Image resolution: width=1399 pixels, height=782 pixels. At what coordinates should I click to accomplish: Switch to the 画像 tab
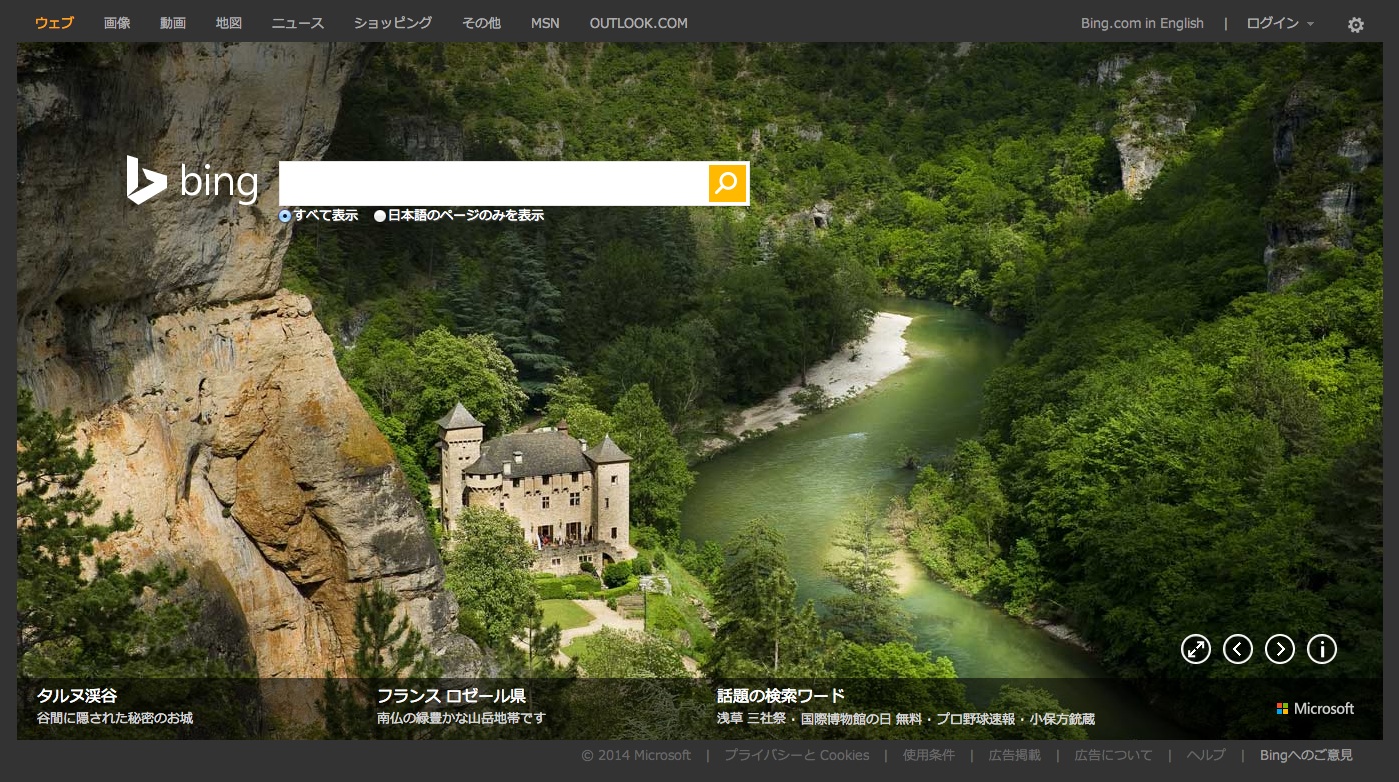coord(117,23)
